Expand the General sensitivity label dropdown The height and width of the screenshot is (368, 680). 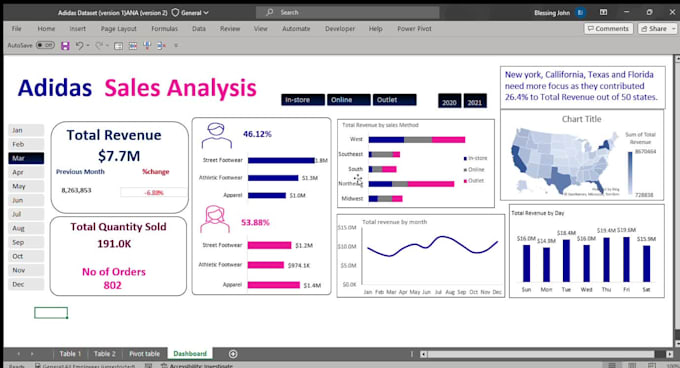(190, 13)
